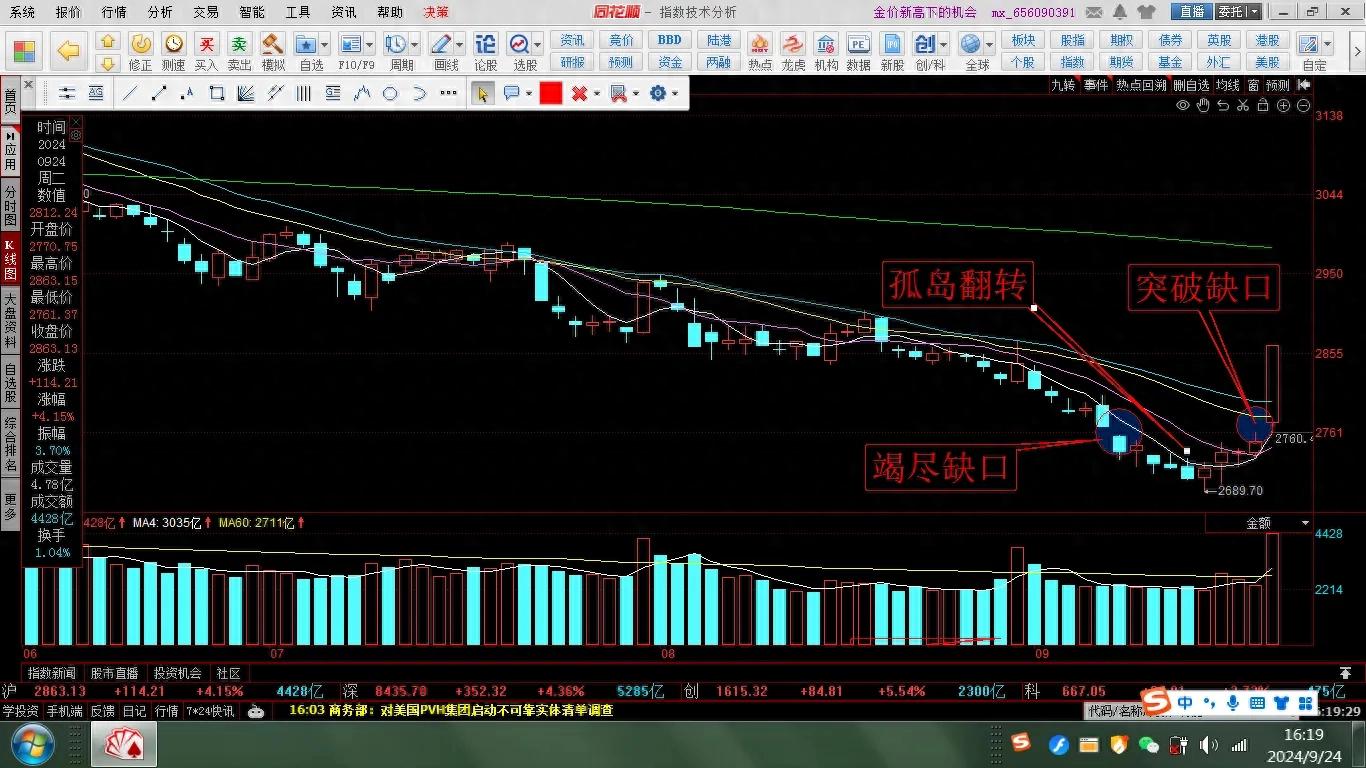1366x768 pixels.
Task: Open the 模拟 simulated trading gavel icon
Action: (x=272, y=52)
